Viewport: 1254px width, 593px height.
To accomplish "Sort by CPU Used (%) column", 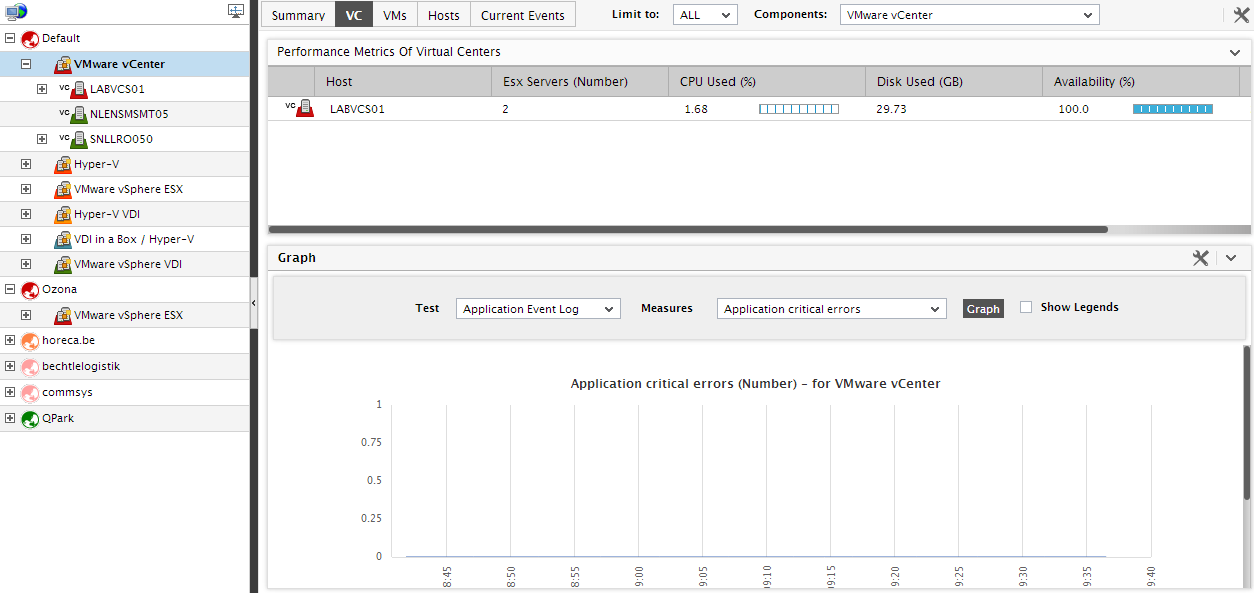I will tap(766, 82).
